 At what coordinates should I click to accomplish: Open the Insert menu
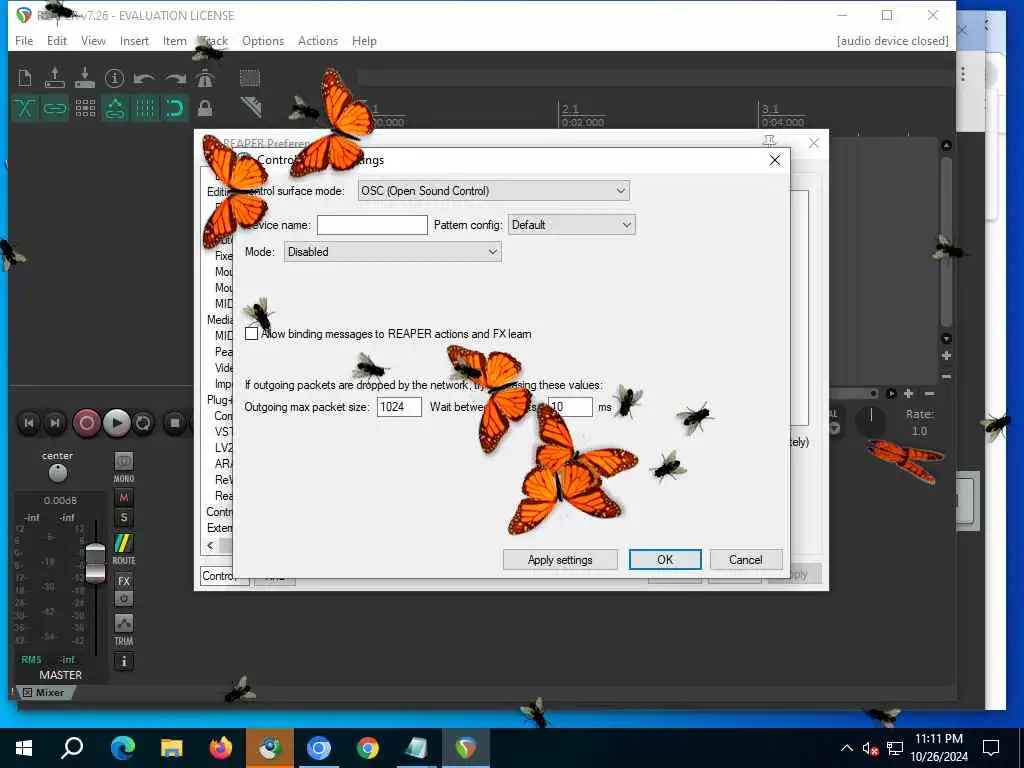[x=134, y=40]
